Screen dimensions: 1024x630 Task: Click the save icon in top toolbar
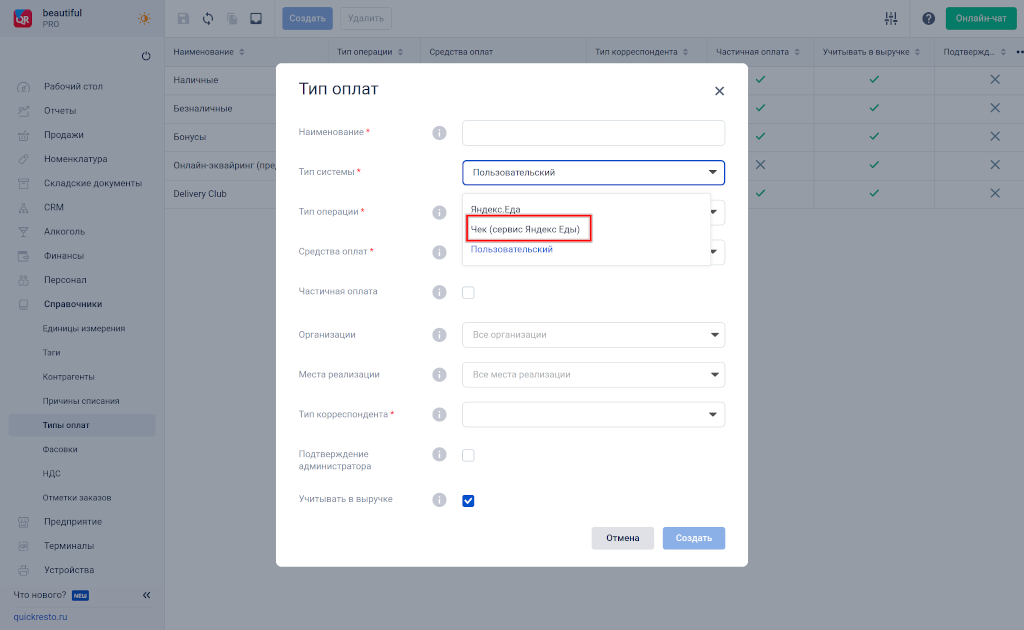click(x=183, y=18)
